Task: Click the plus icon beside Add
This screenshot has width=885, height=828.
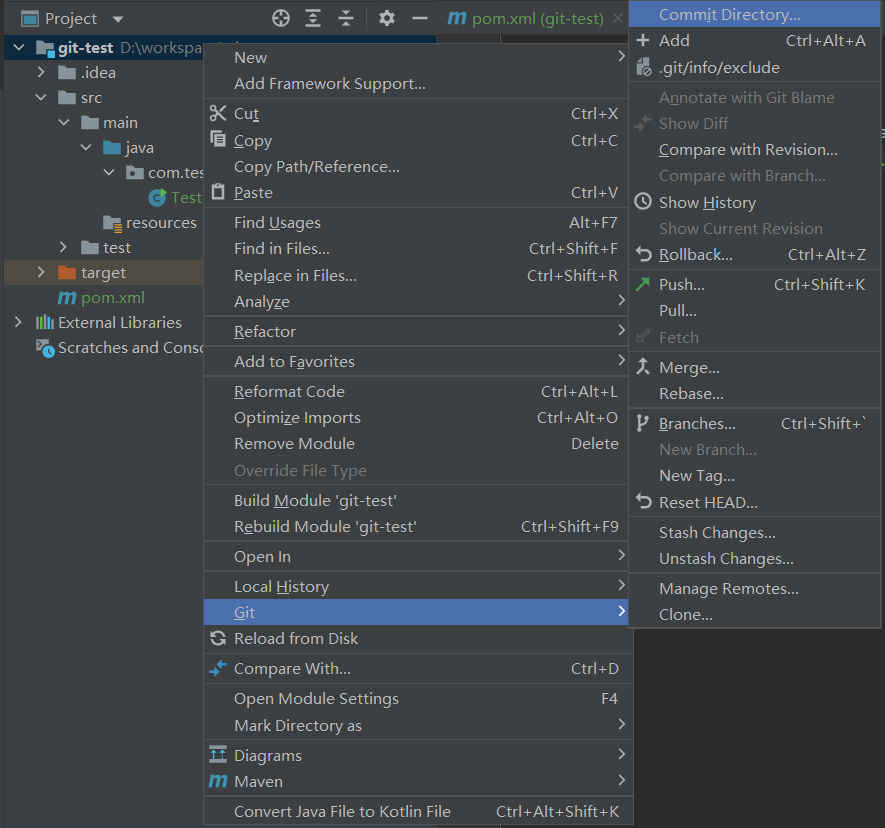Action: click(643, 40)
